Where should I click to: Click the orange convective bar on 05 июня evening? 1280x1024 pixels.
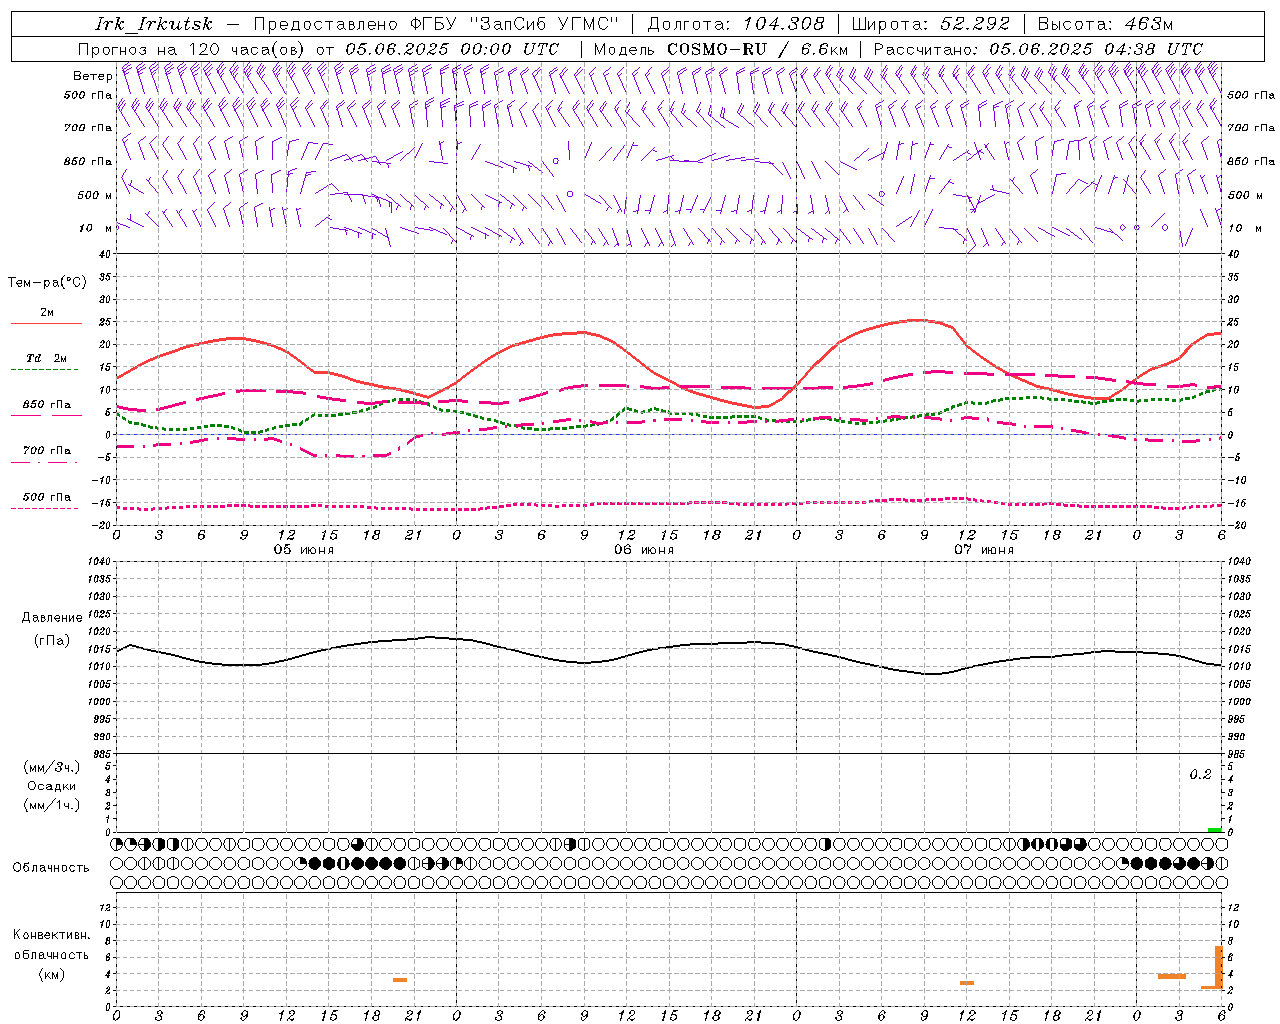(400, 980)
